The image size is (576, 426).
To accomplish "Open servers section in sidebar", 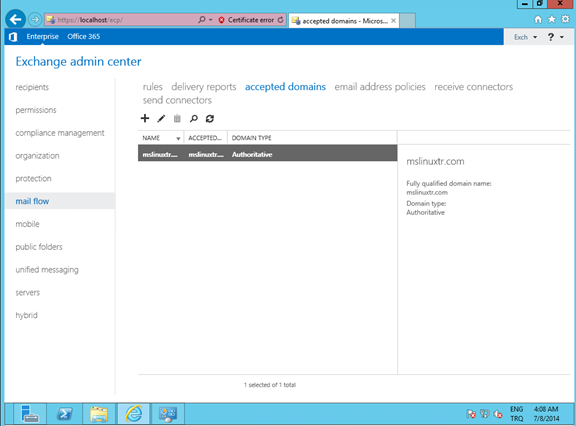I will [28, 293].
